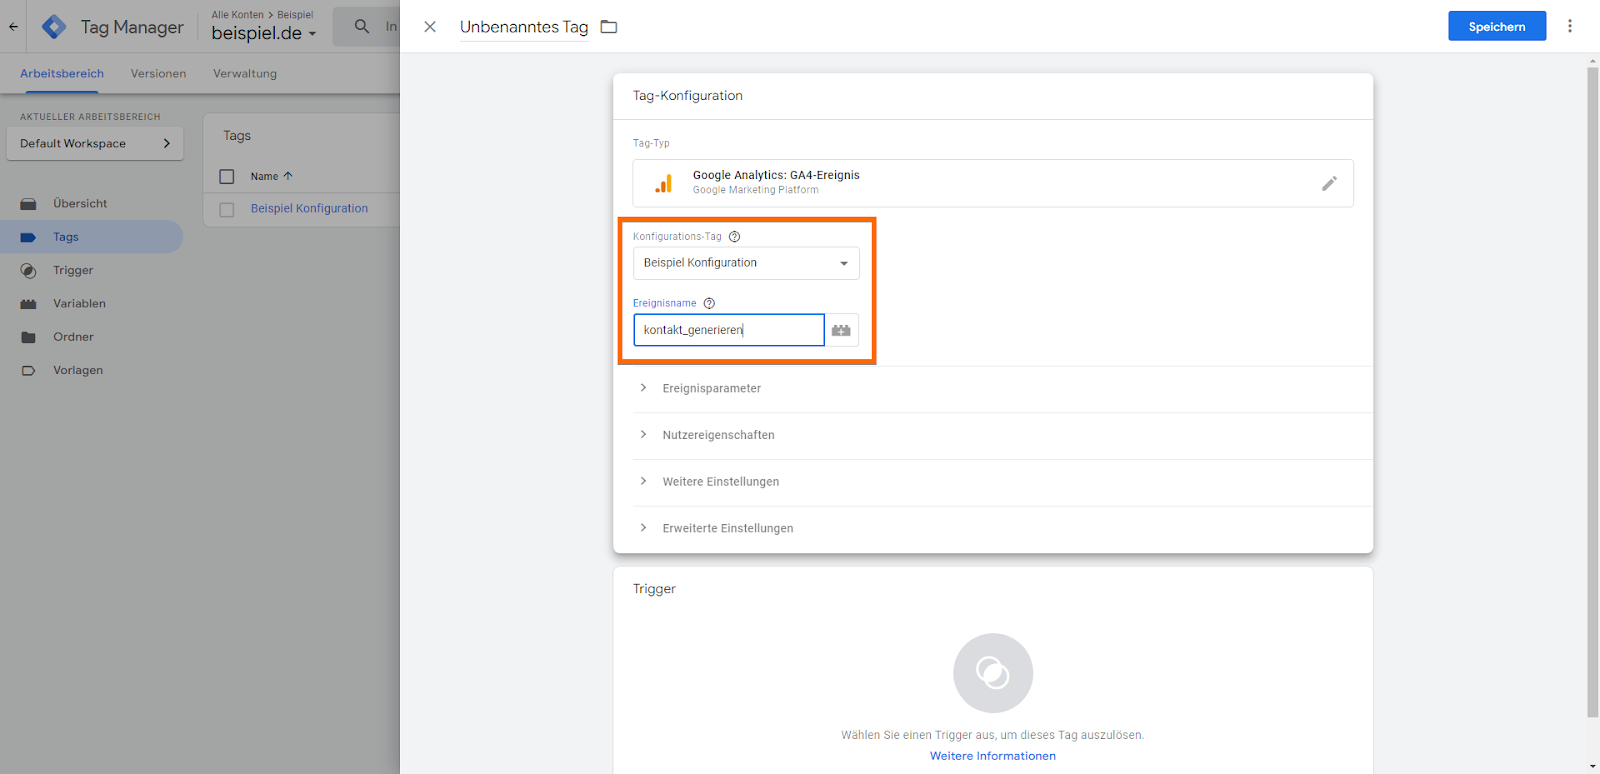Click the circular trigger placeholder icon
Screen dimensions: 1600x774
(x=992, y=673)
